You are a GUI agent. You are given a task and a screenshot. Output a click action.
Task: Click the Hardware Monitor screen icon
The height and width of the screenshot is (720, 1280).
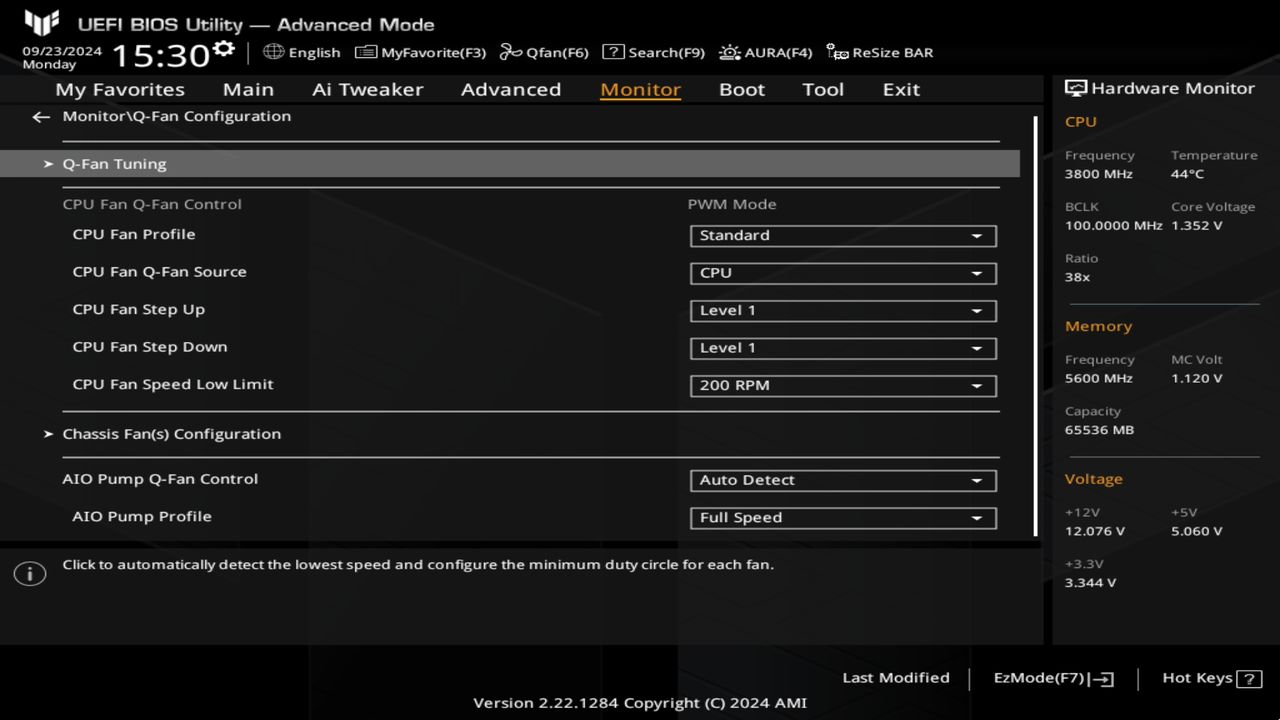click(1076, 88)
